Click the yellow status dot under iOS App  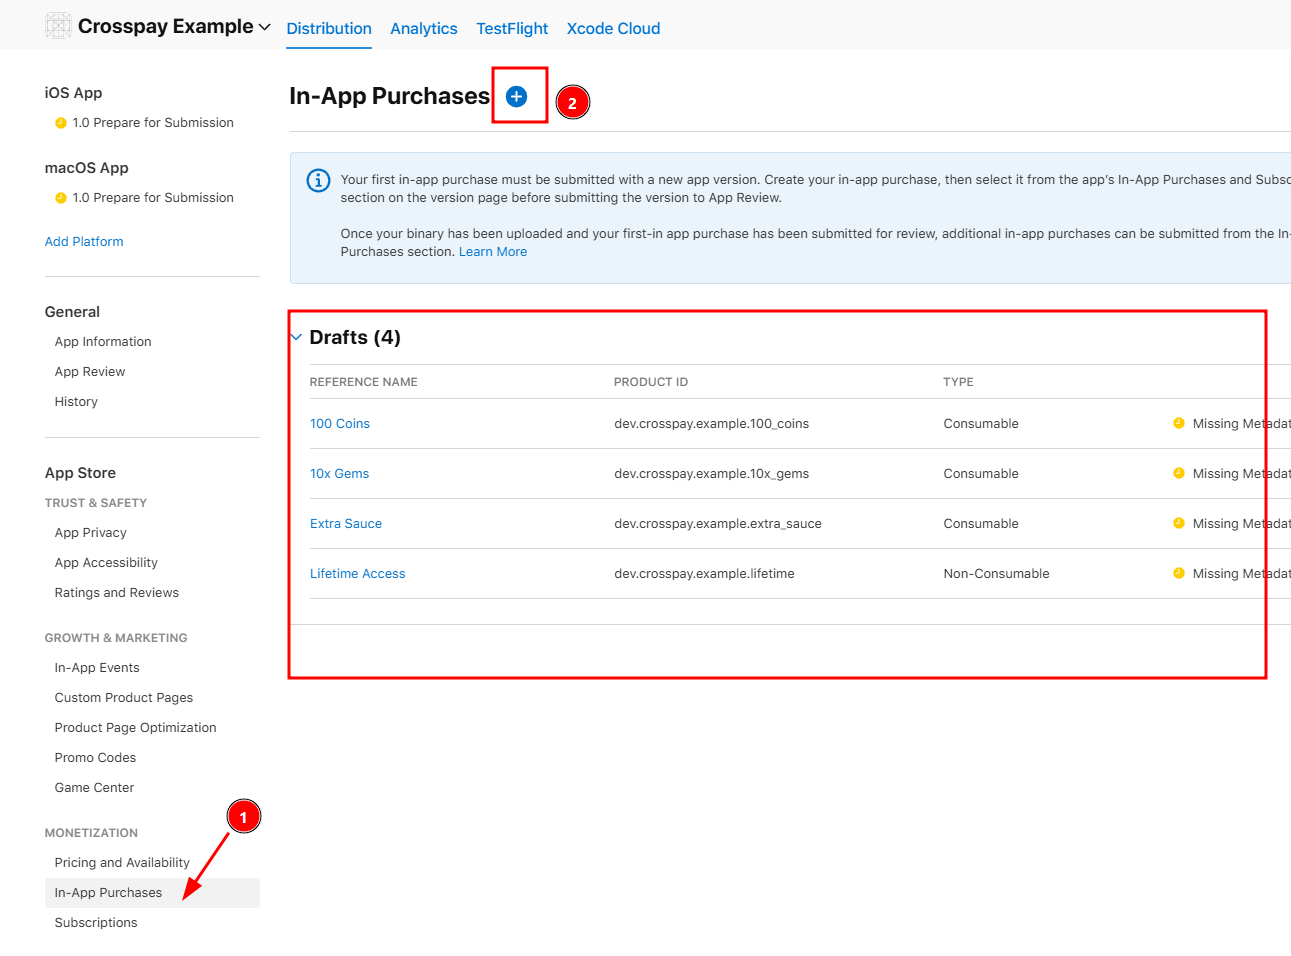click(61, 123)
